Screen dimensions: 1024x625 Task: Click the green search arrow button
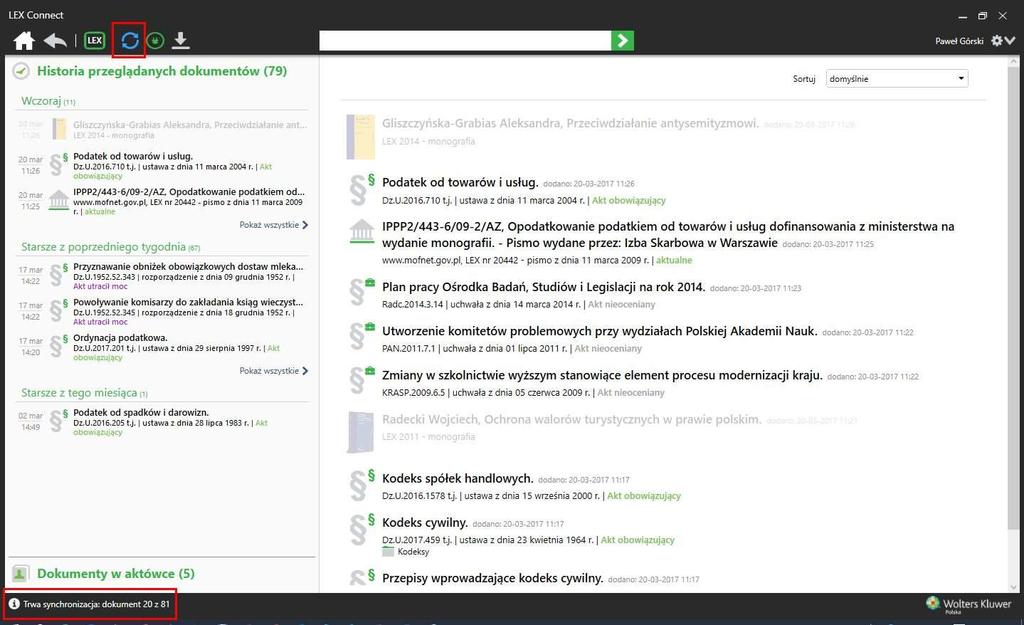(x=622, y=40)
